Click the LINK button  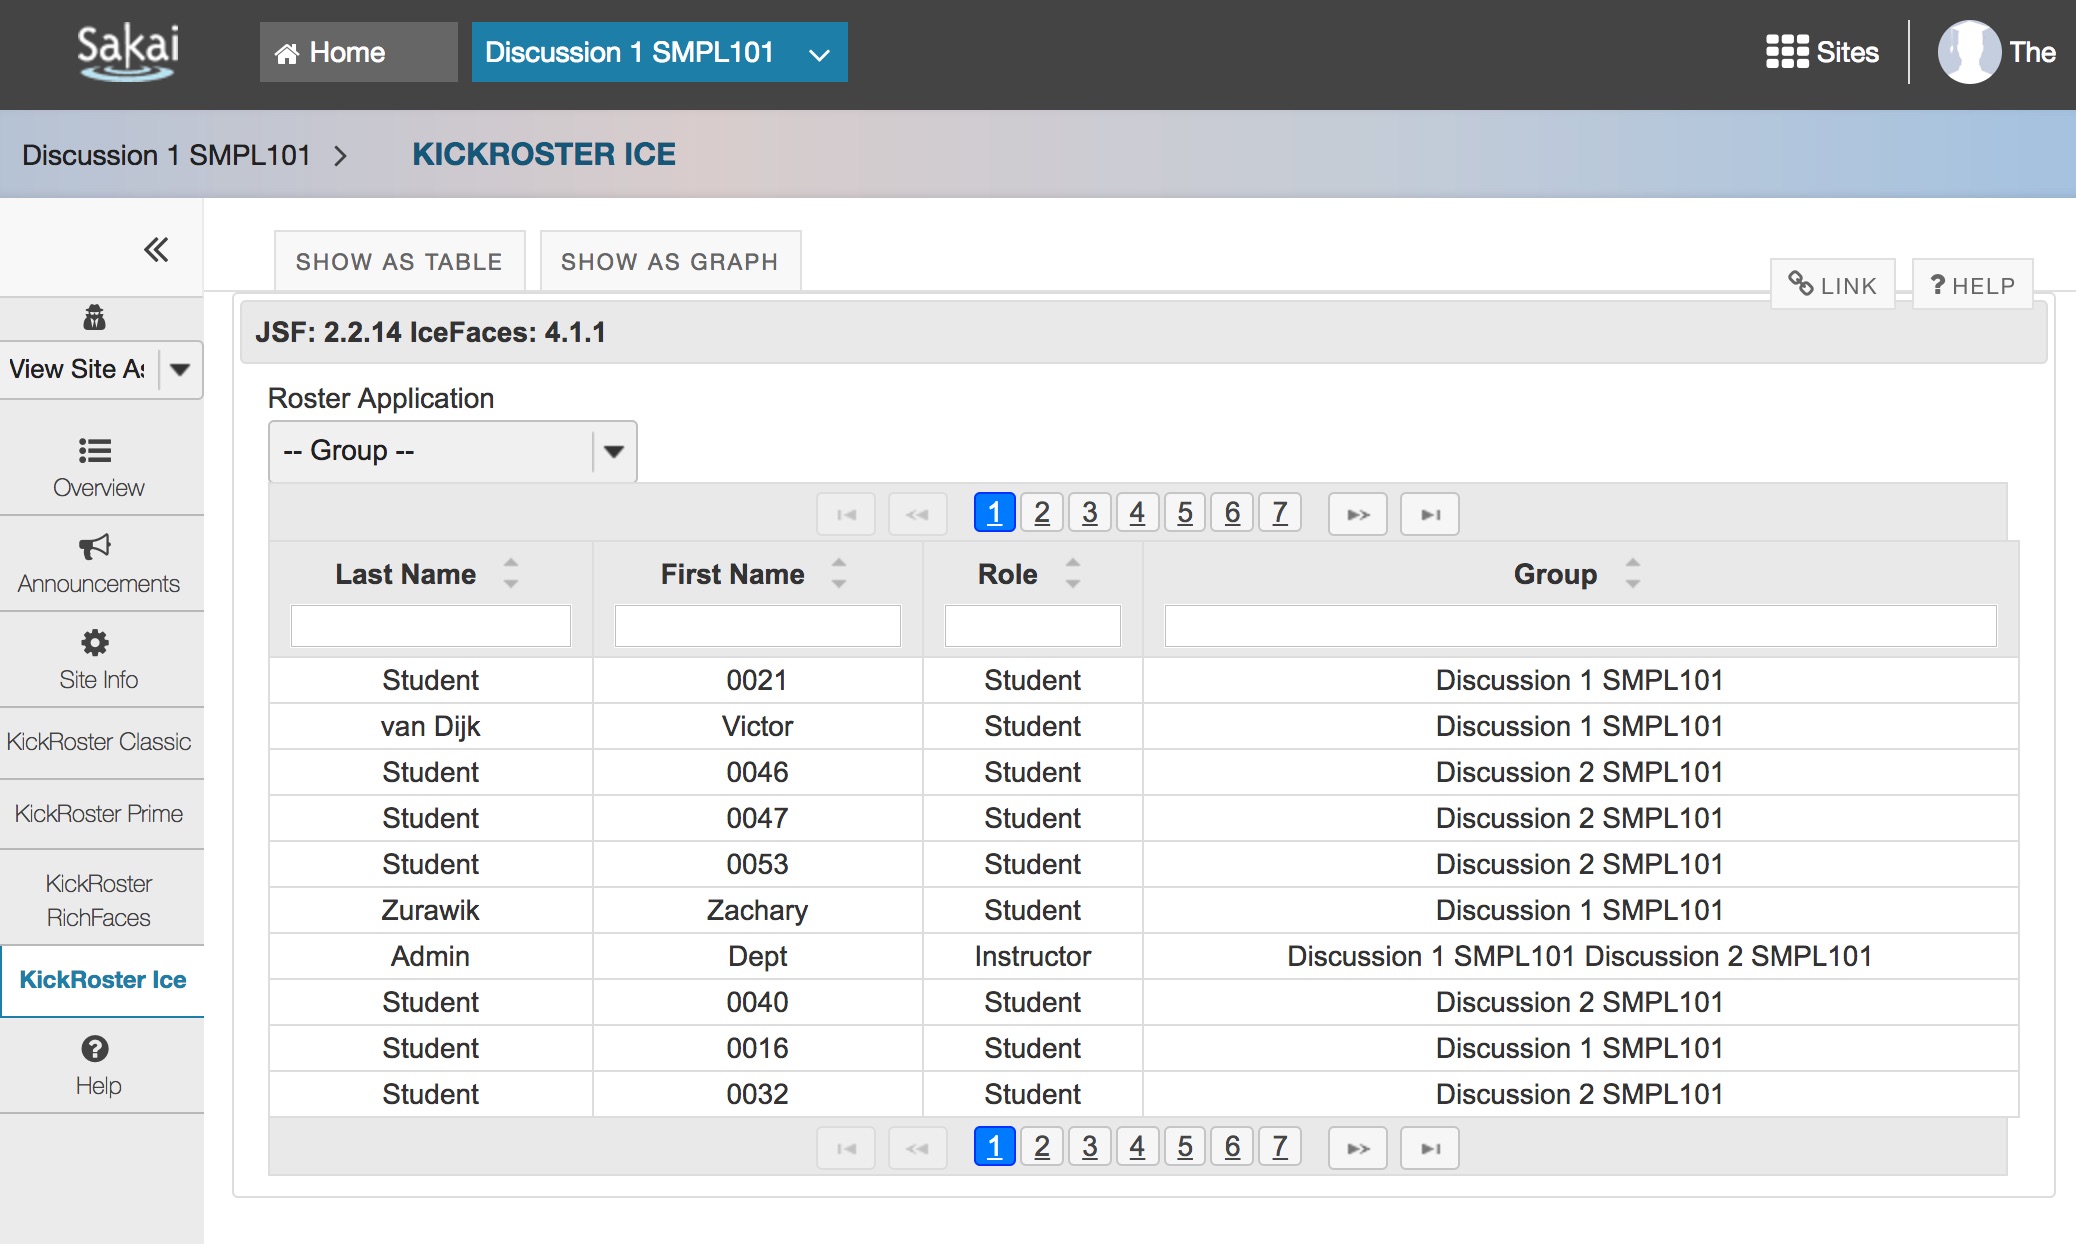pos(1832,286)
